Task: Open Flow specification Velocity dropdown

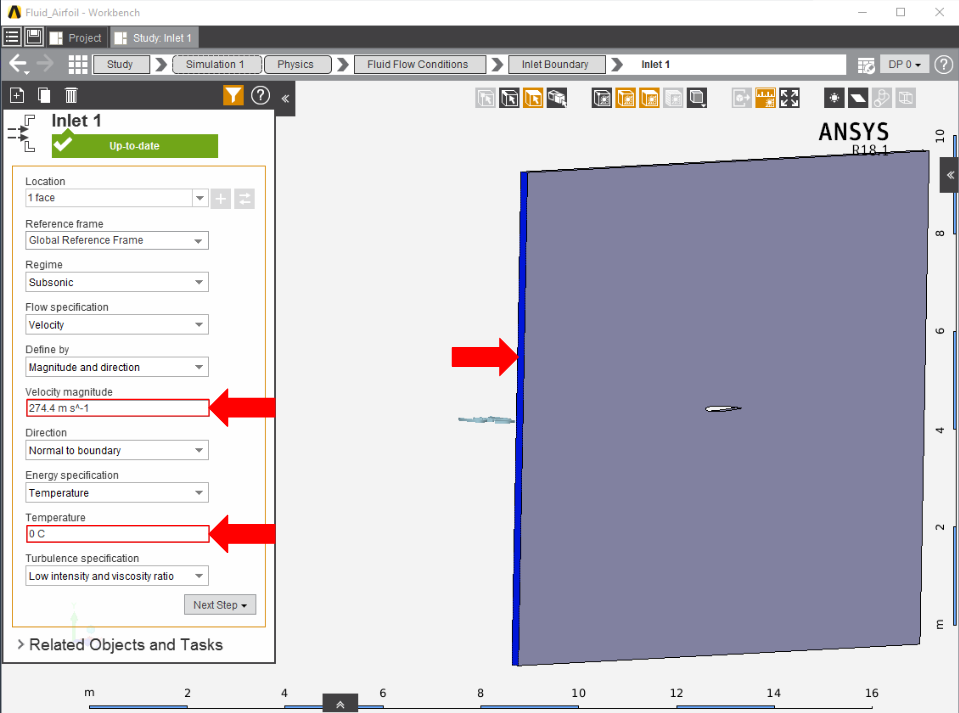Action: pos(117,325)
